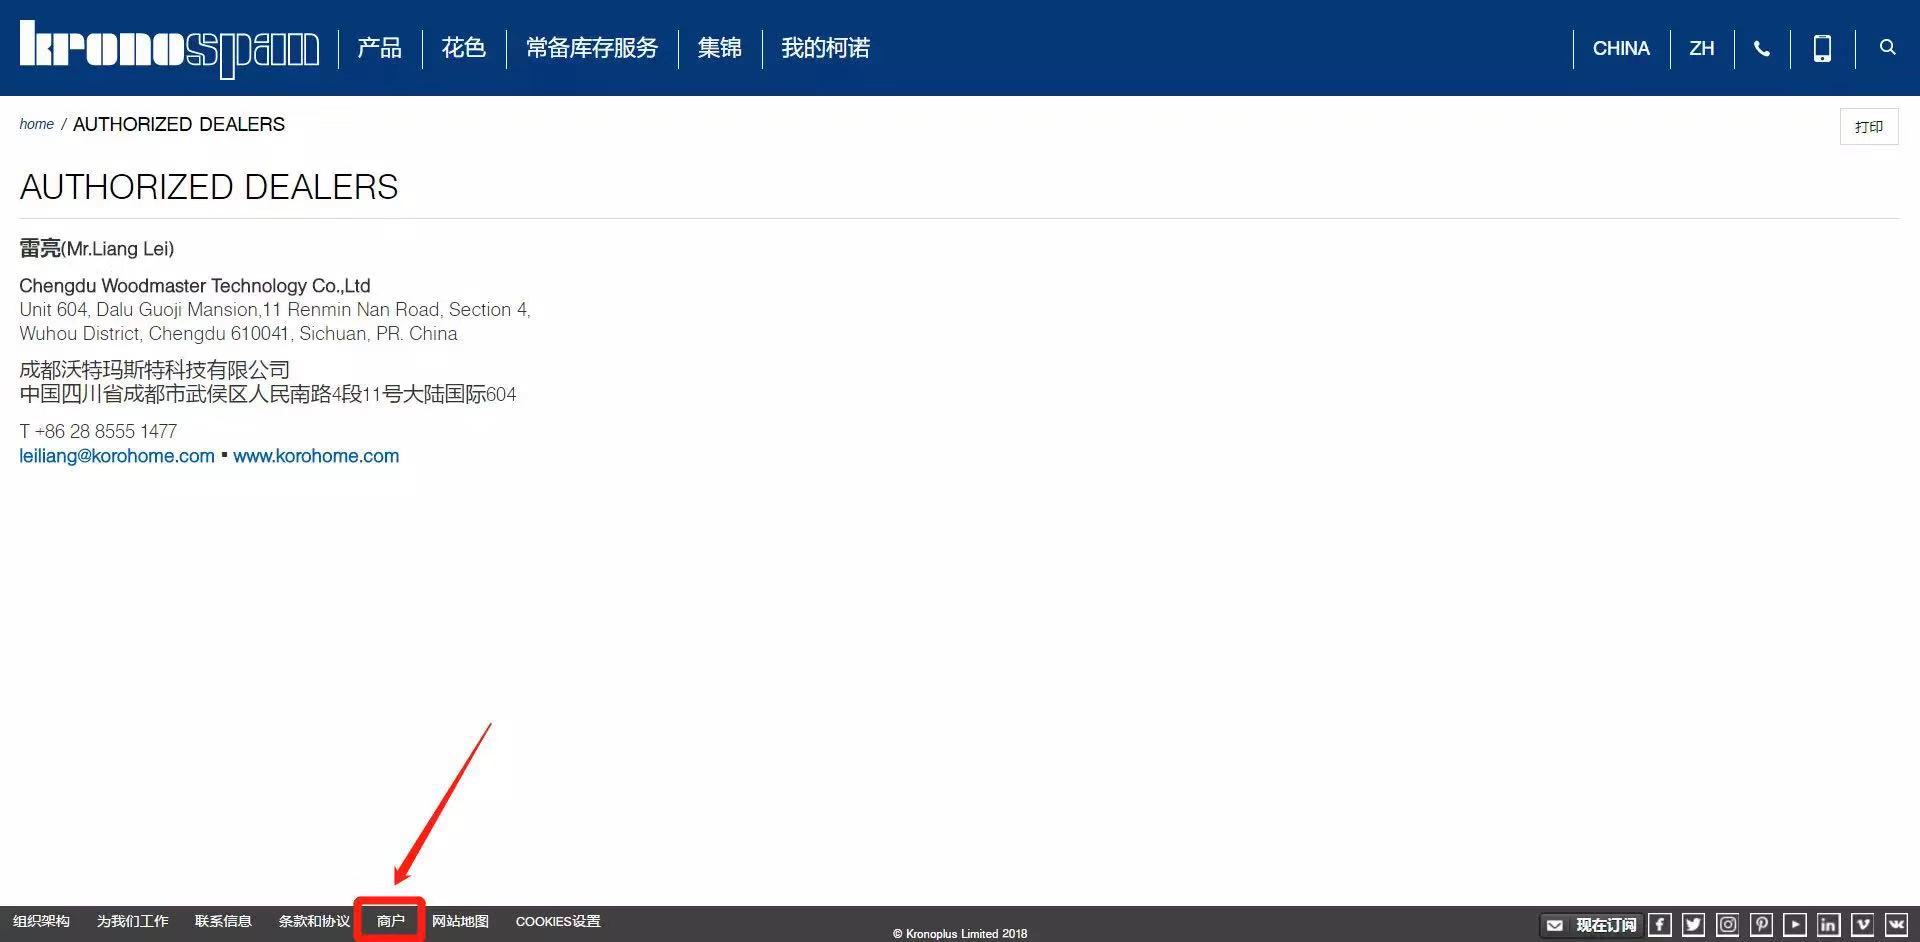
Task: Click 成都沃特玛斯特科技有限公司 company name
Action: (x=154, y=370)
